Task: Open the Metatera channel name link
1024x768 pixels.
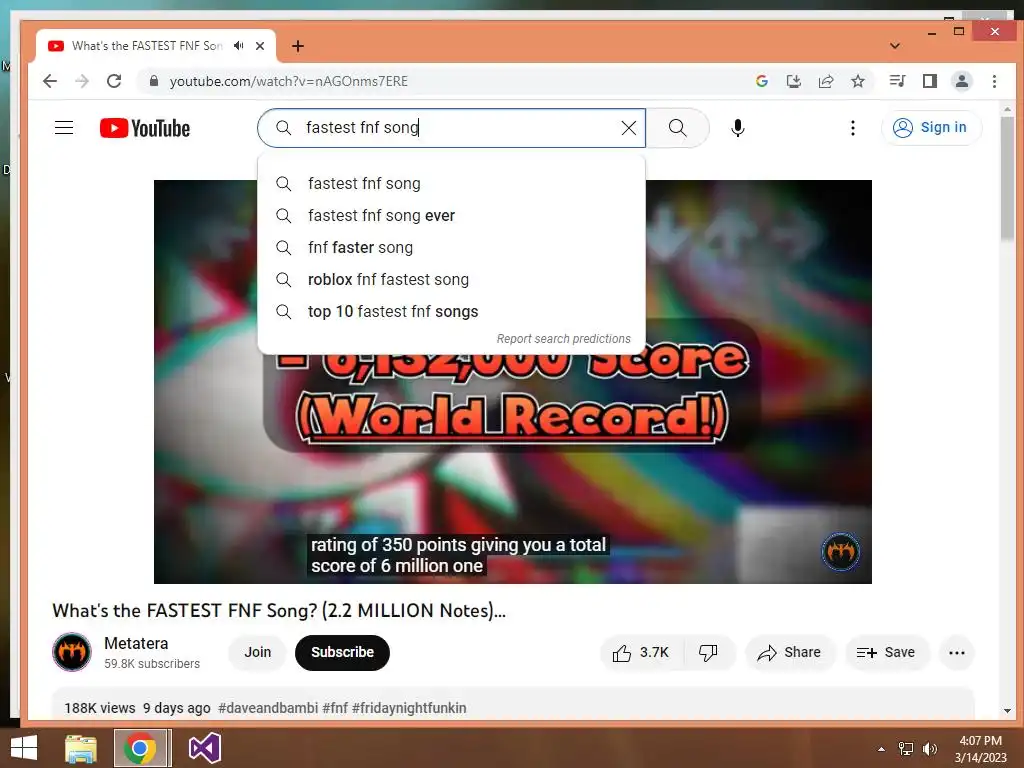Action: (x=136, y=643)
